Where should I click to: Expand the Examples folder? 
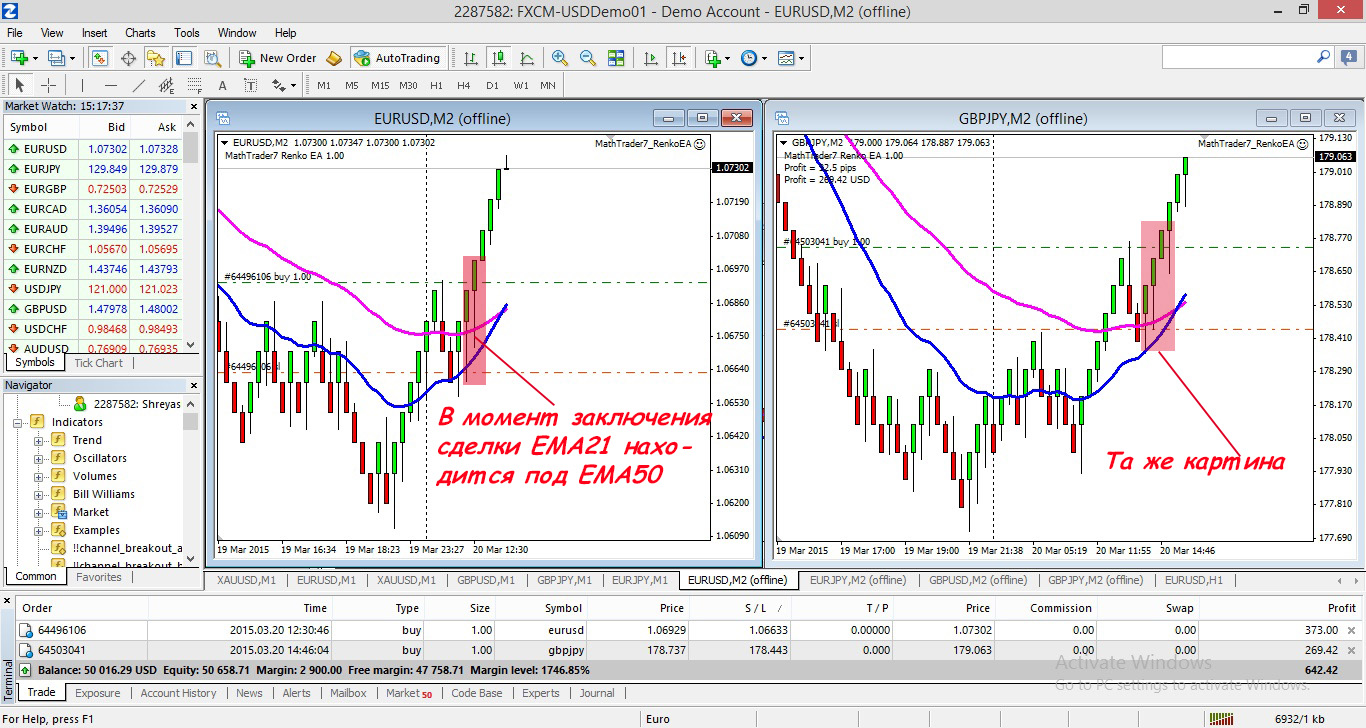(39, 530)
